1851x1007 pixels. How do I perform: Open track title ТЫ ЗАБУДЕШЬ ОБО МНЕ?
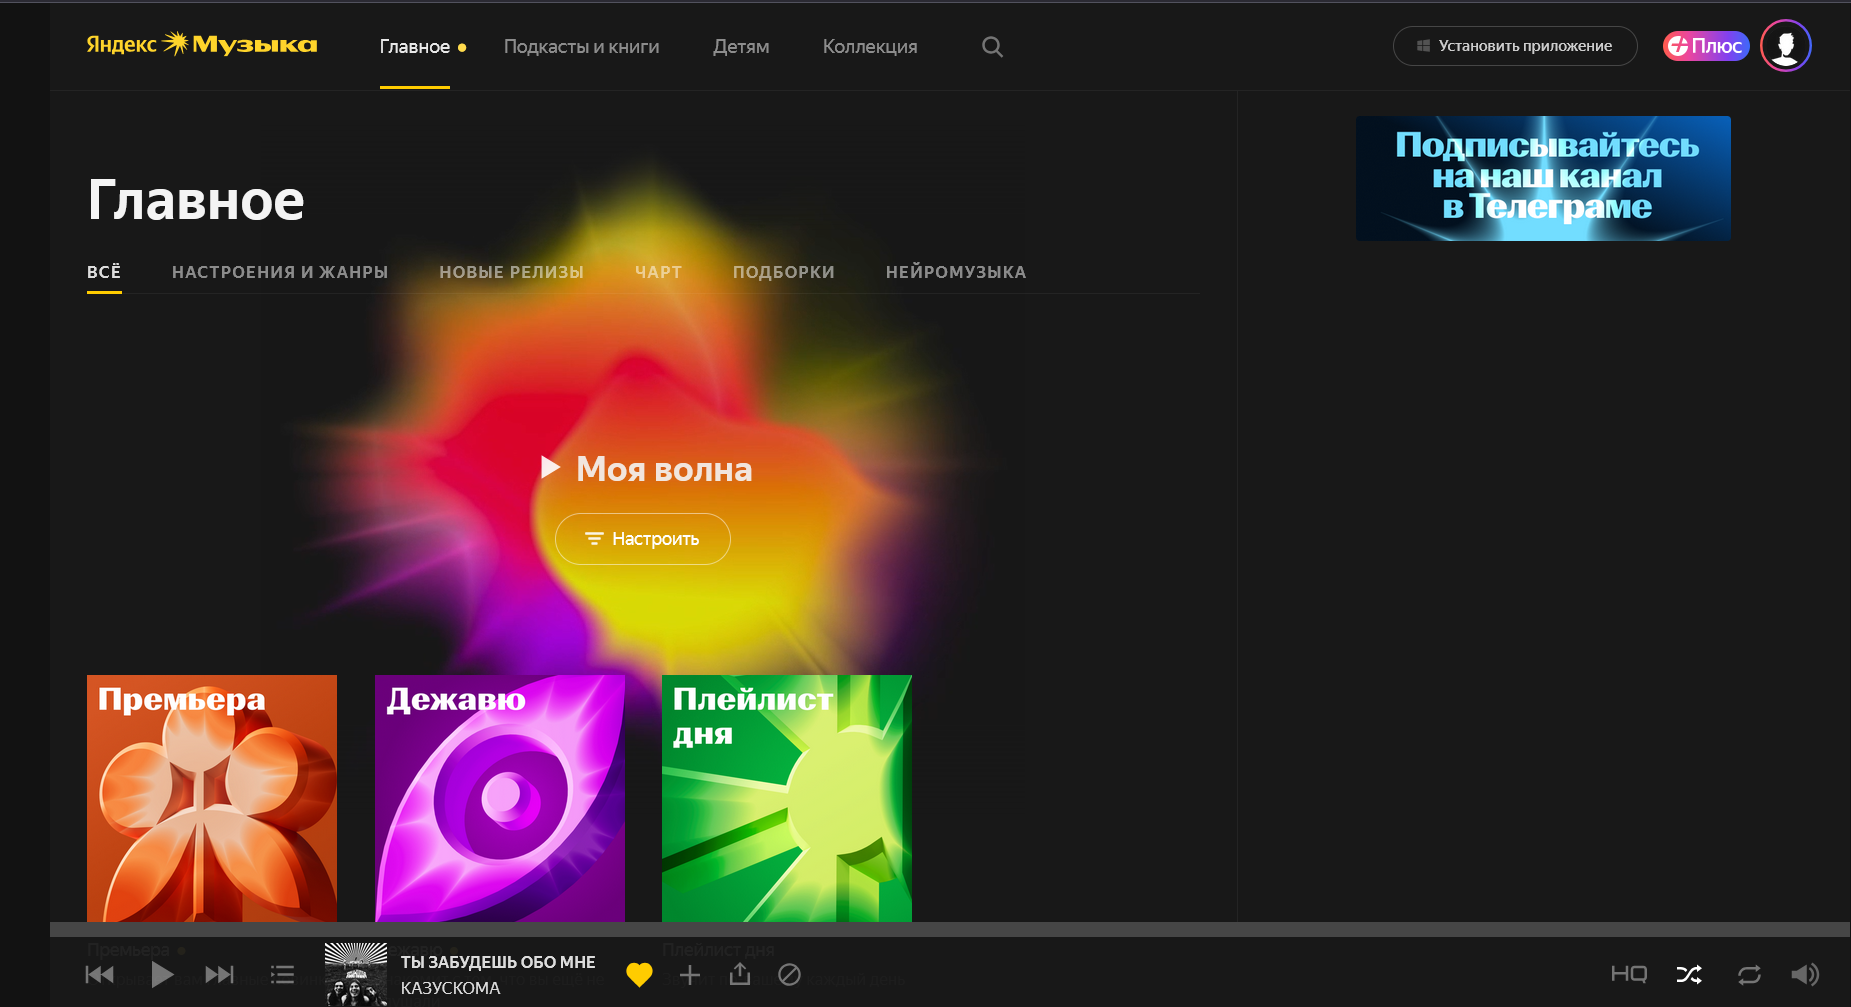click(x=498, y=962)
